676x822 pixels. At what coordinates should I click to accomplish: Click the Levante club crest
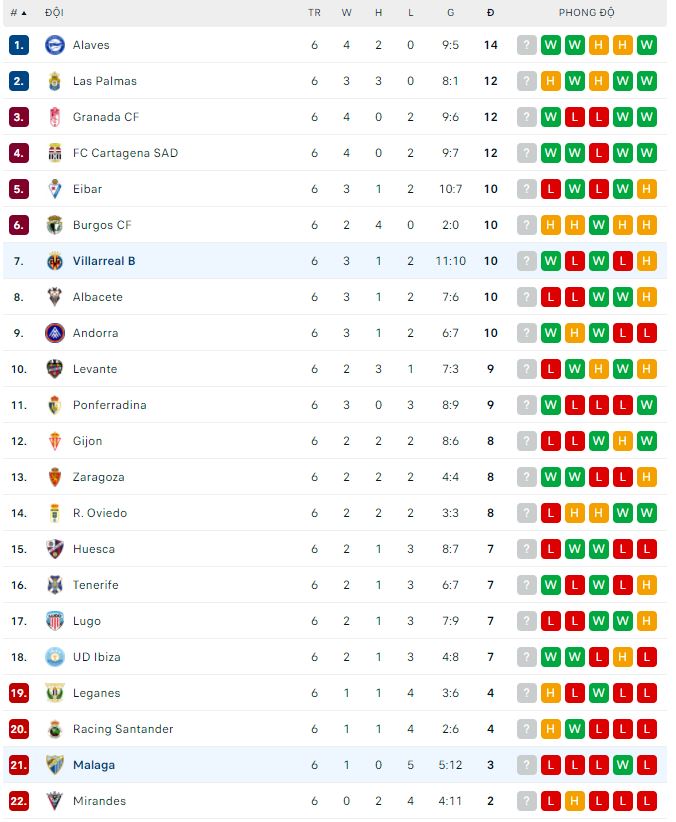(x=57, y=369)
